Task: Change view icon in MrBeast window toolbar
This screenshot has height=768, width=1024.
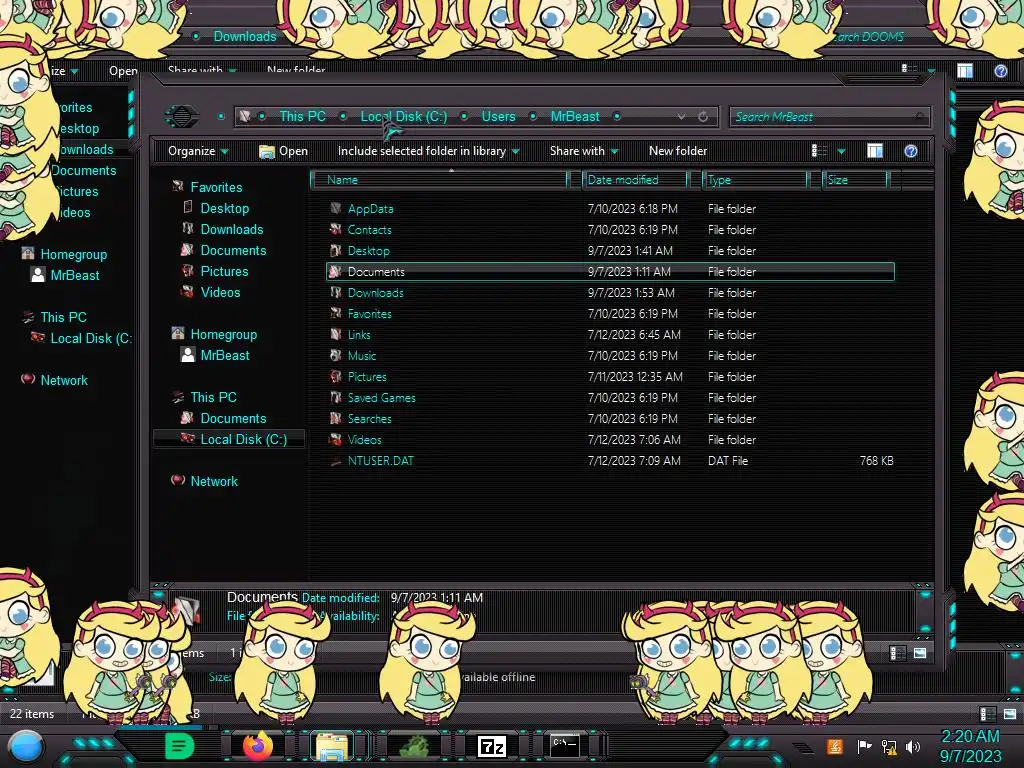Action: (x=819, y=152)
